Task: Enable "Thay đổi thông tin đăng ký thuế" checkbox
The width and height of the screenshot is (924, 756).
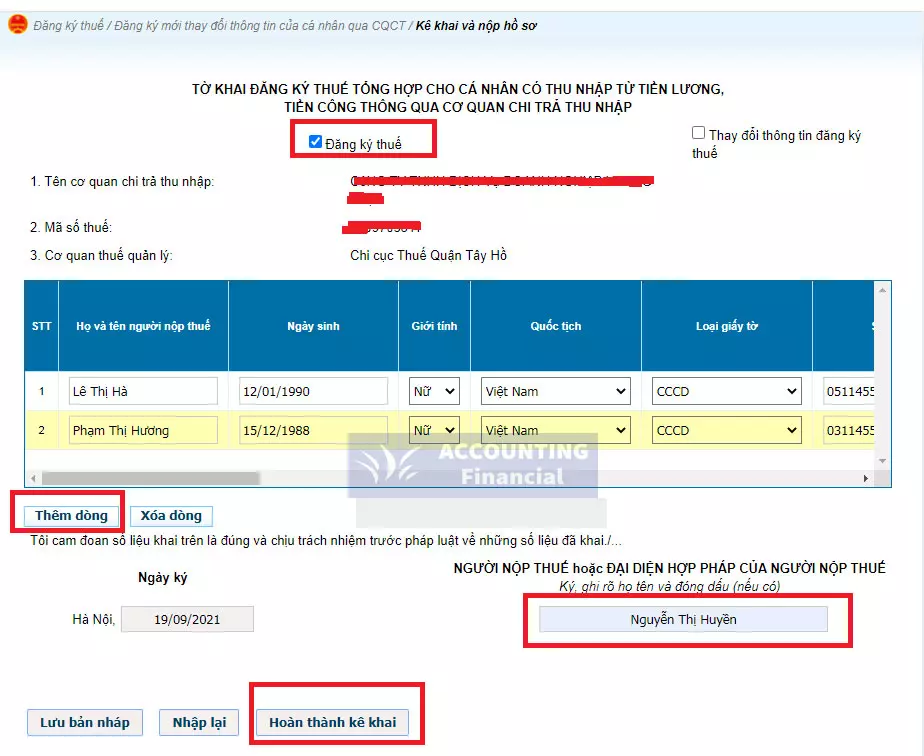Action: tap(698, 133)
